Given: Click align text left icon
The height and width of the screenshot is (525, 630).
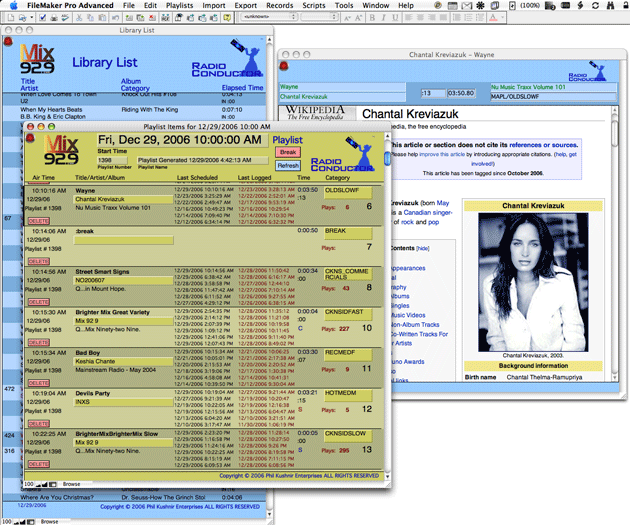Looking at the screenshot, I should pyautogui.click(x=409, y=18).
